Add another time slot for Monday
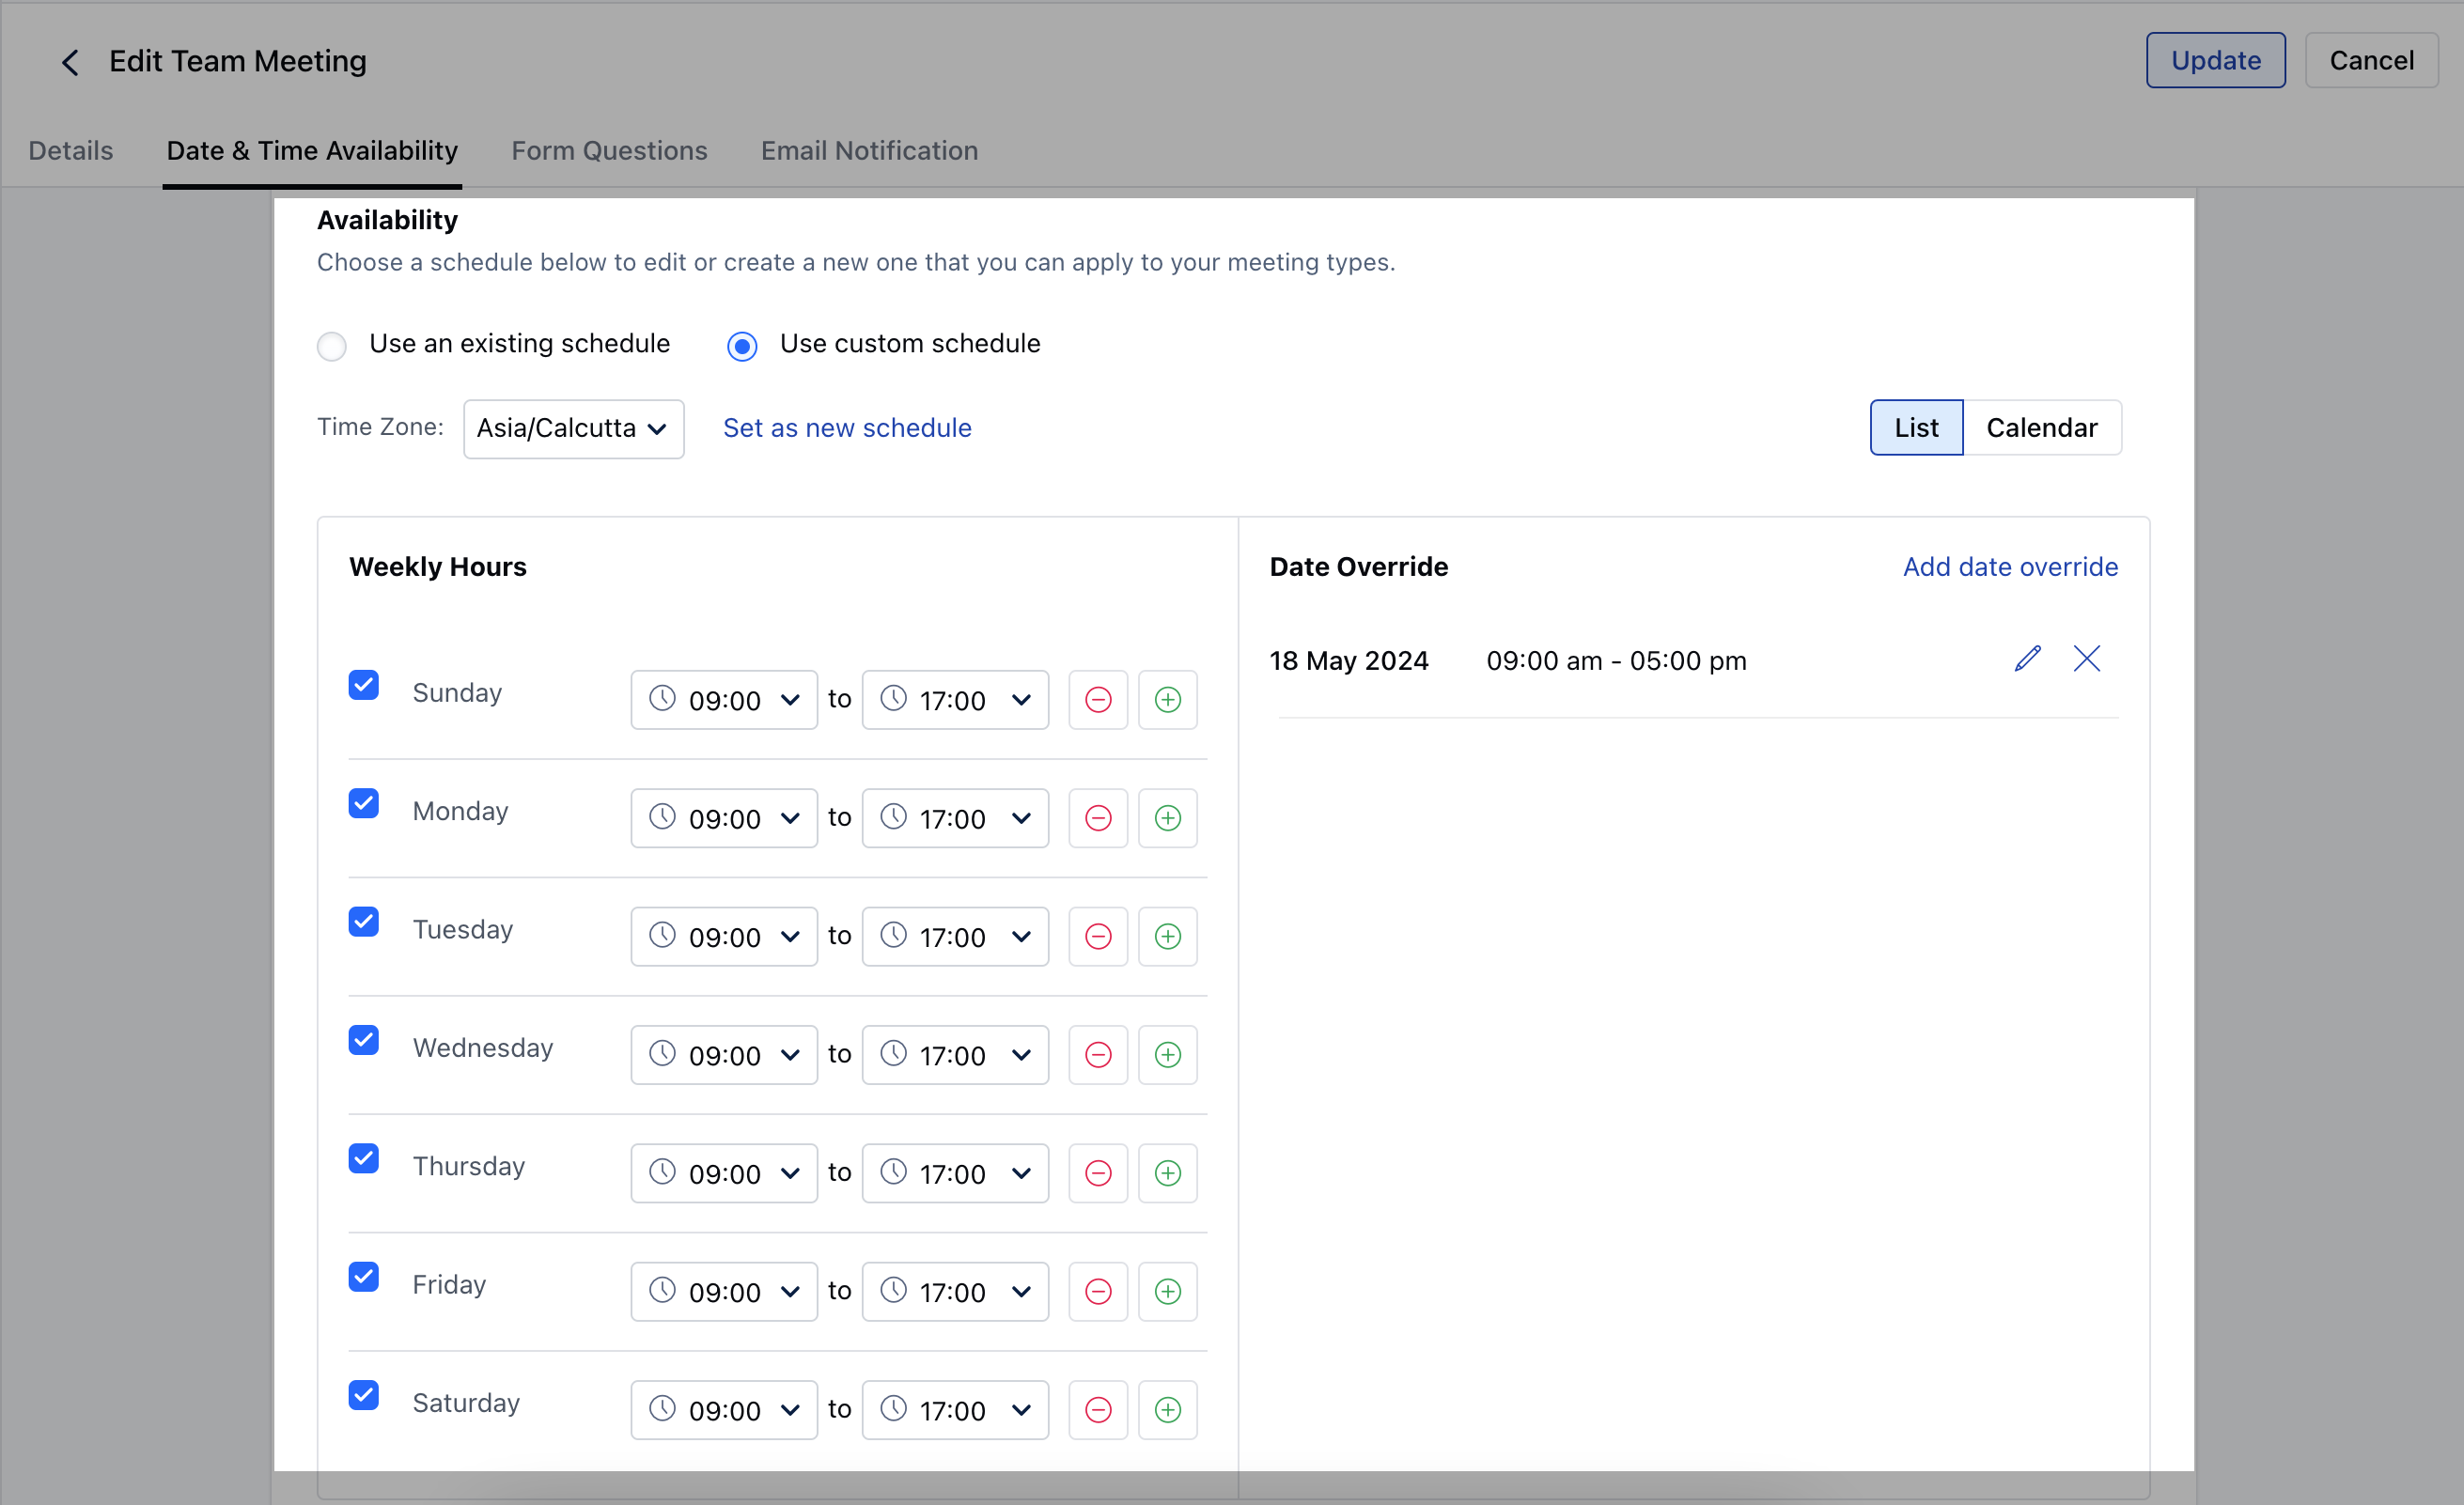This screenshot has height=1505, width=2464. pos(1167,818)
